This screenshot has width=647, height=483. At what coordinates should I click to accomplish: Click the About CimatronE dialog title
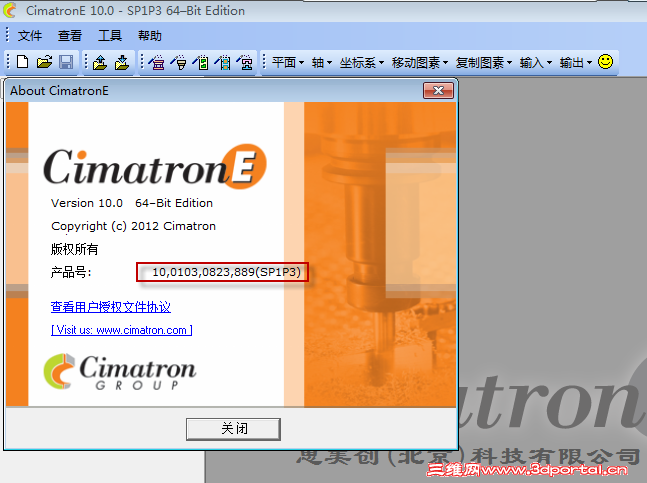59,91
